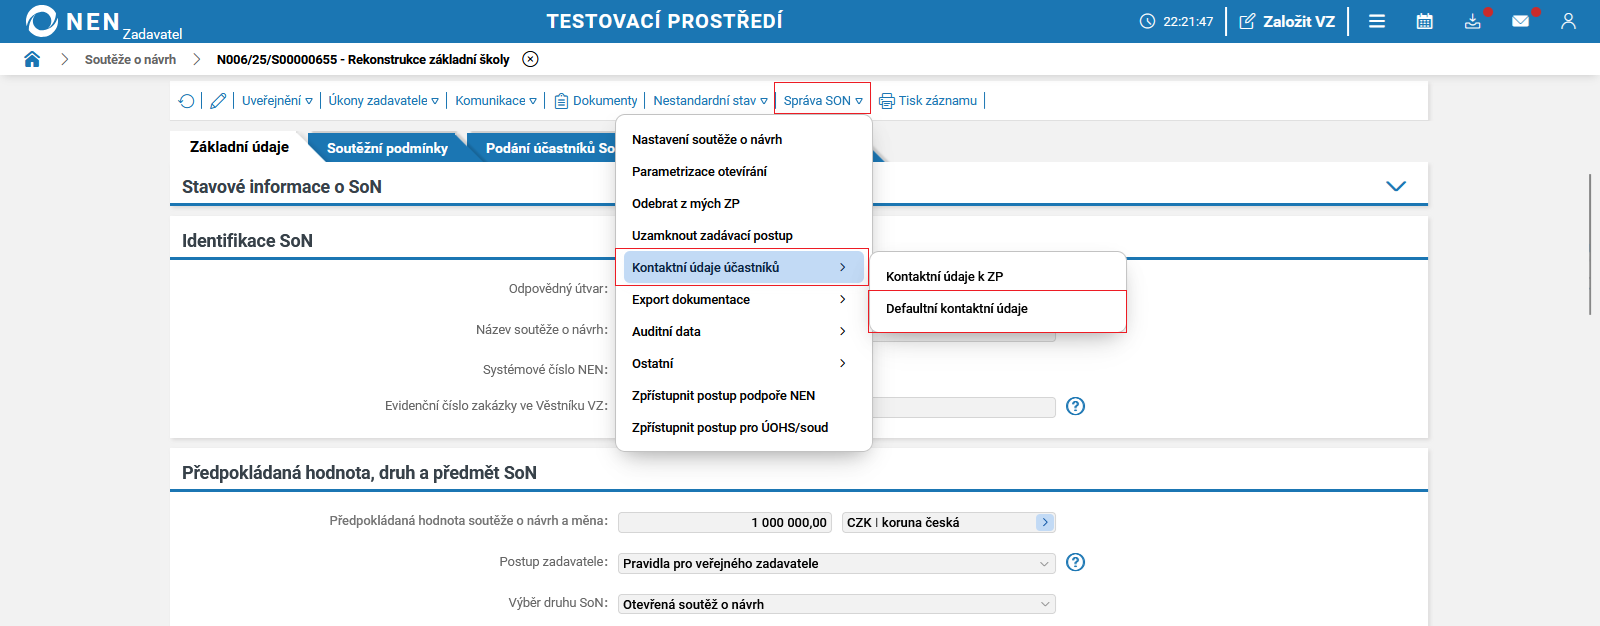Open the downloads icon with notification
Viewport: 1600px width, 626px height.
point(1473,21)
